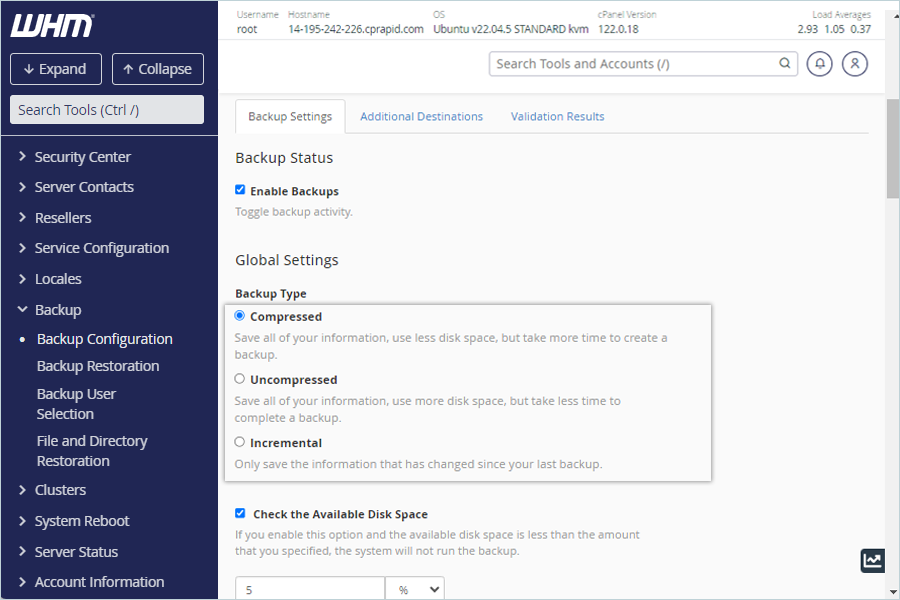900x600 pixels.
Task: Focus the Search Tools sidebar field
Action: [107, 110]
